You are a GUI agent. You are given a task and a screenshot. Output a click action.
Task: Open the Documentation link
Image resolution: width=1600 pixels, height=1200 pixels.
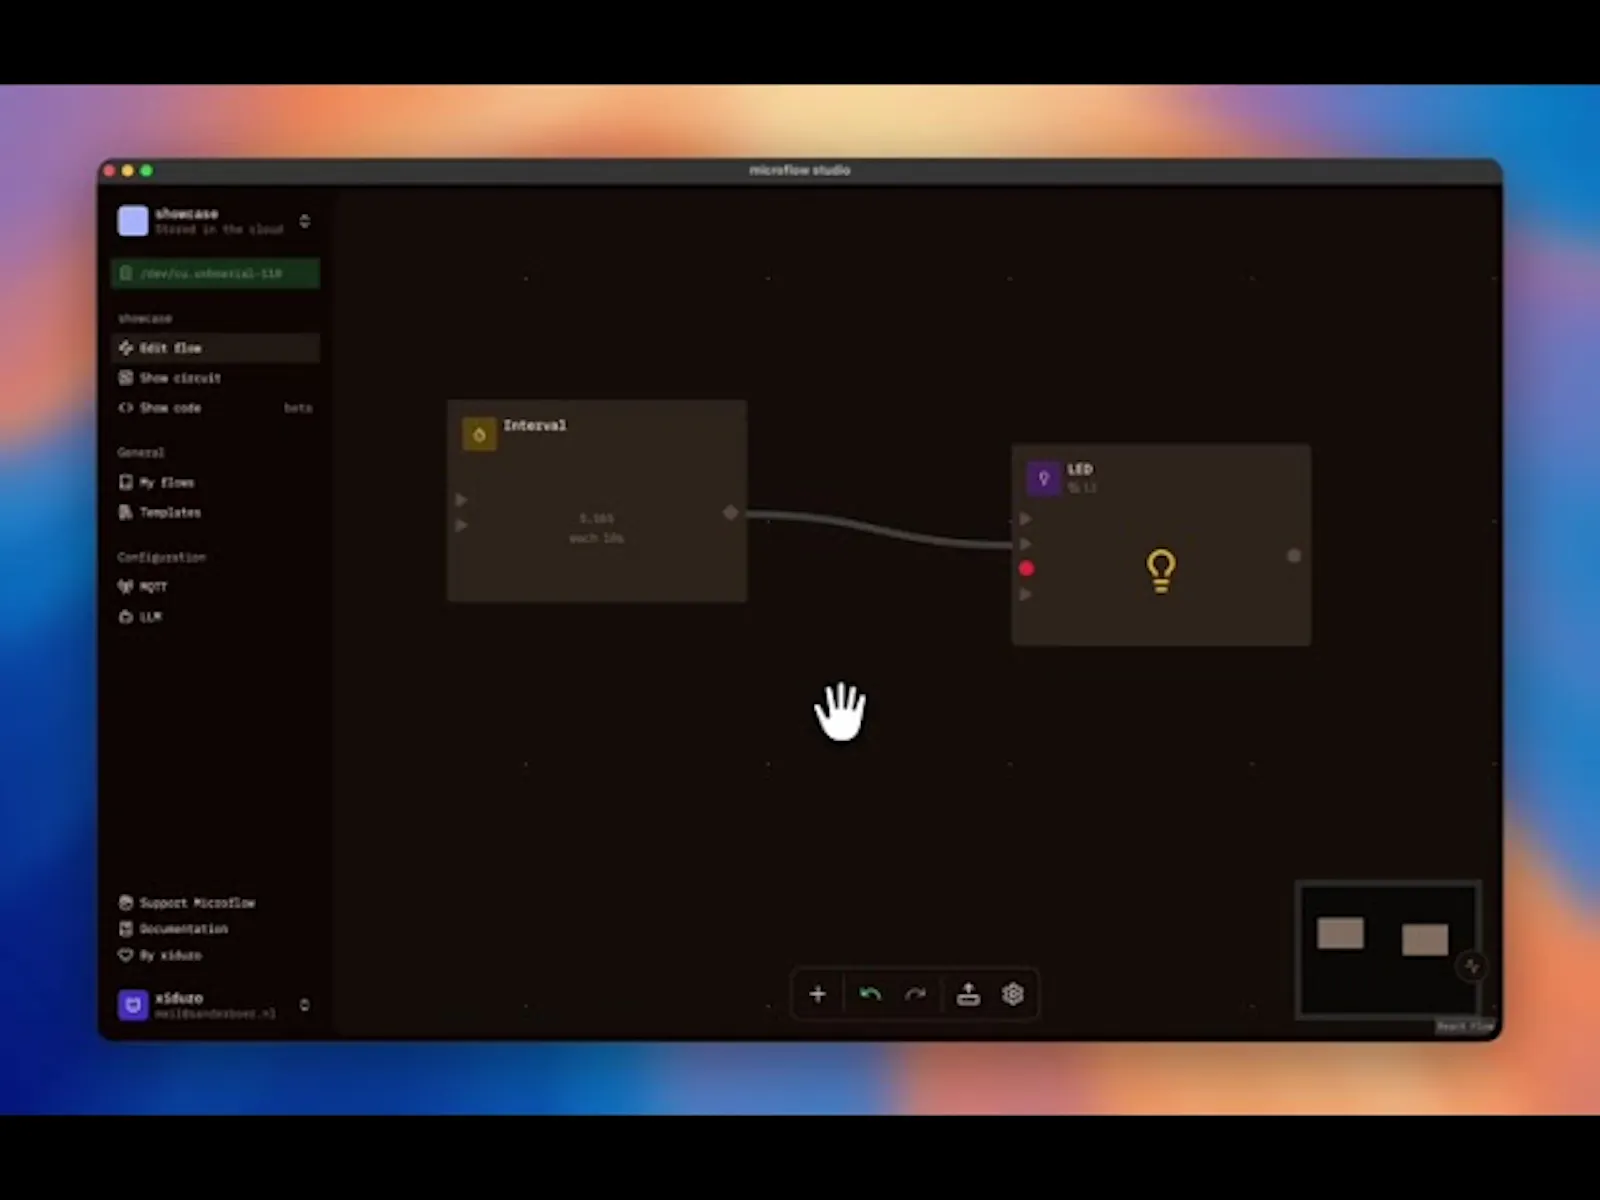point(174,929)
